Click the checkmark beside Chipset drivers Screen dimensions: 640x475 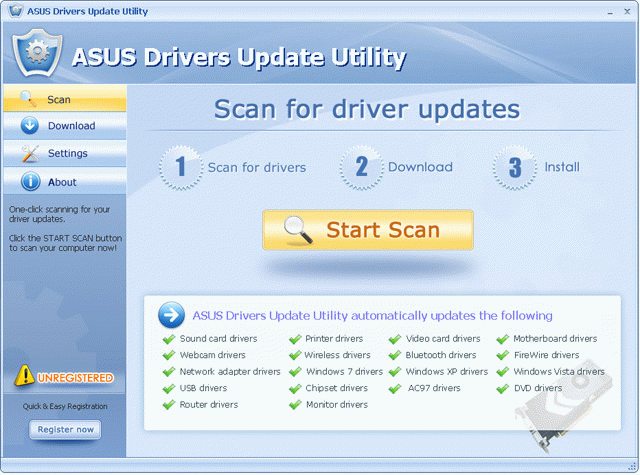pyautogui.click(x=295, y=388)
